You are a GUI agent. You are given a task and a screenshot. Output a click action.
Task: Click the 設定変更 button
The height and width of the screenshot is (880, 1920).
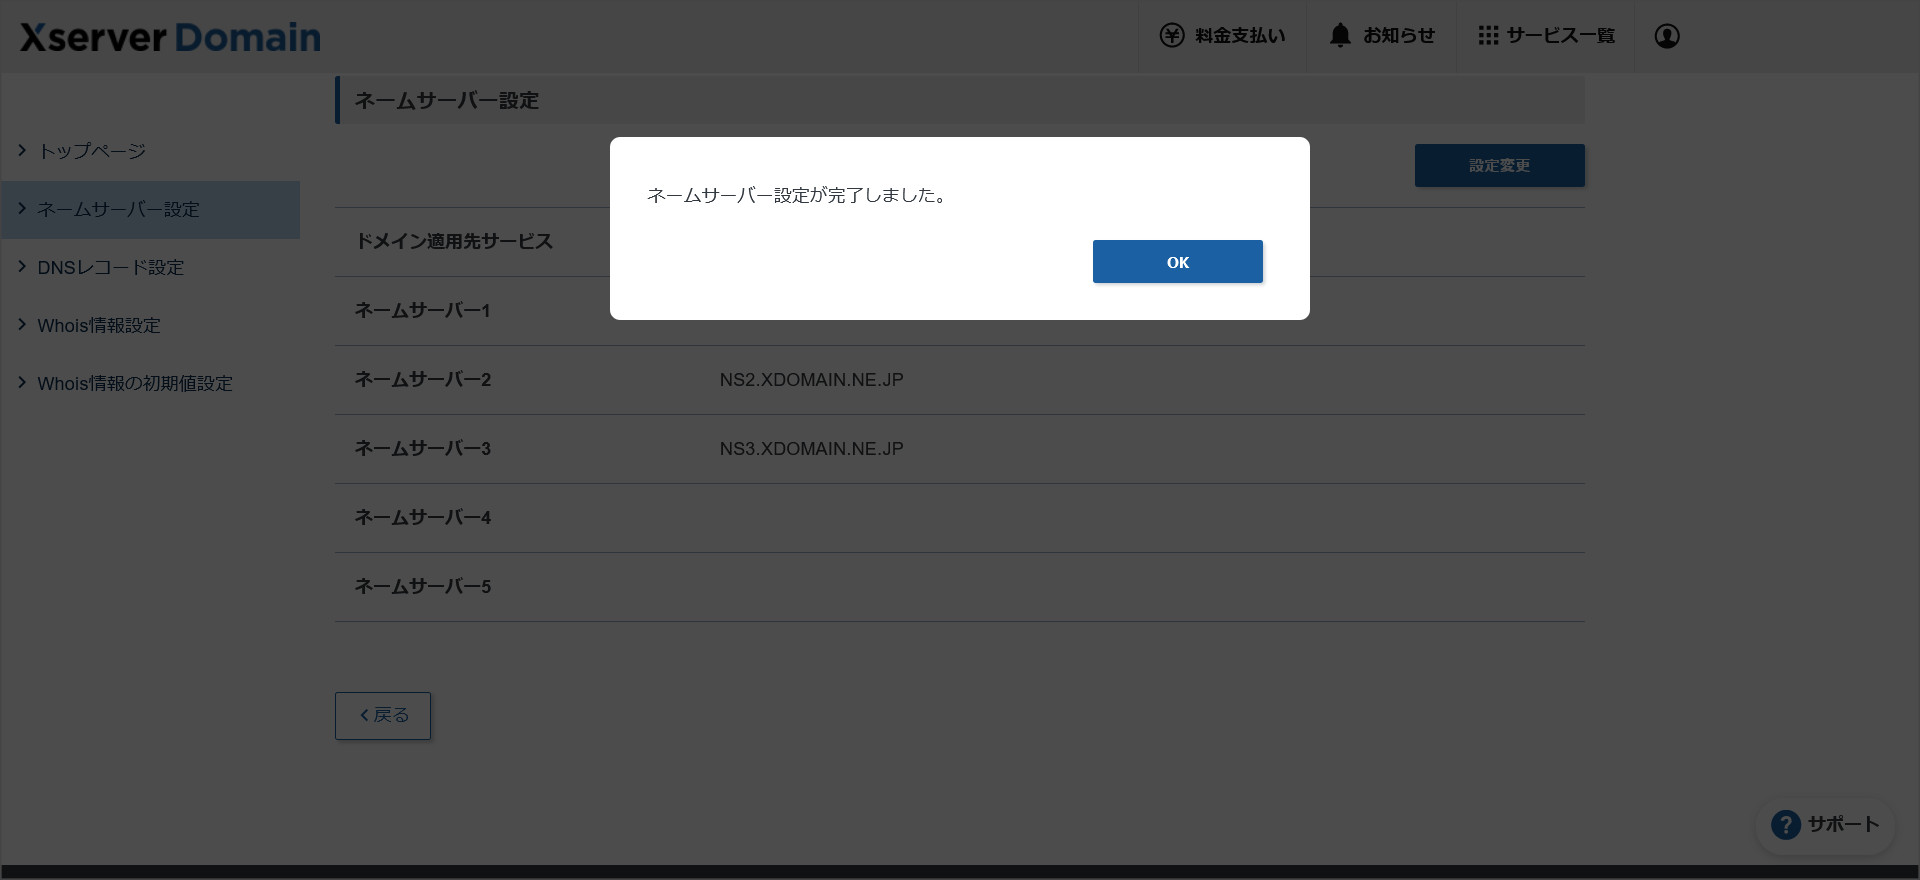tap(1499, 165)
